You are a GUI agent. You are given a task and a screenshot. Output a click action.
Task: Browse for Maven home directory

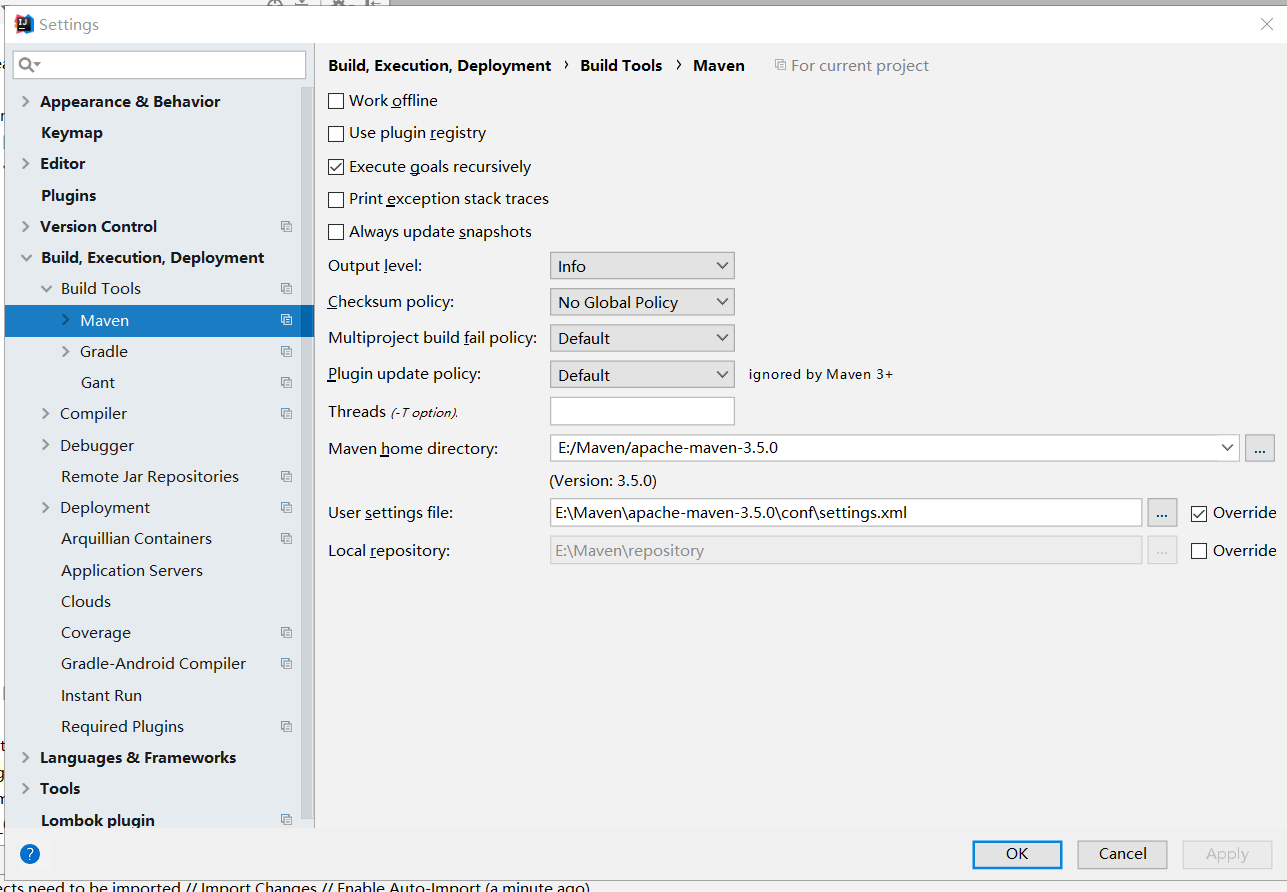click(1260, 448)
